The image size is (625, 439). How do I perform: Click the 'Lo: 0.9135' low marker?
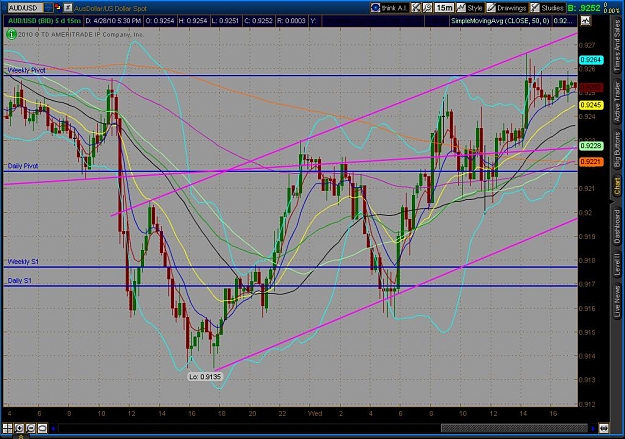[x=205, y=376]
